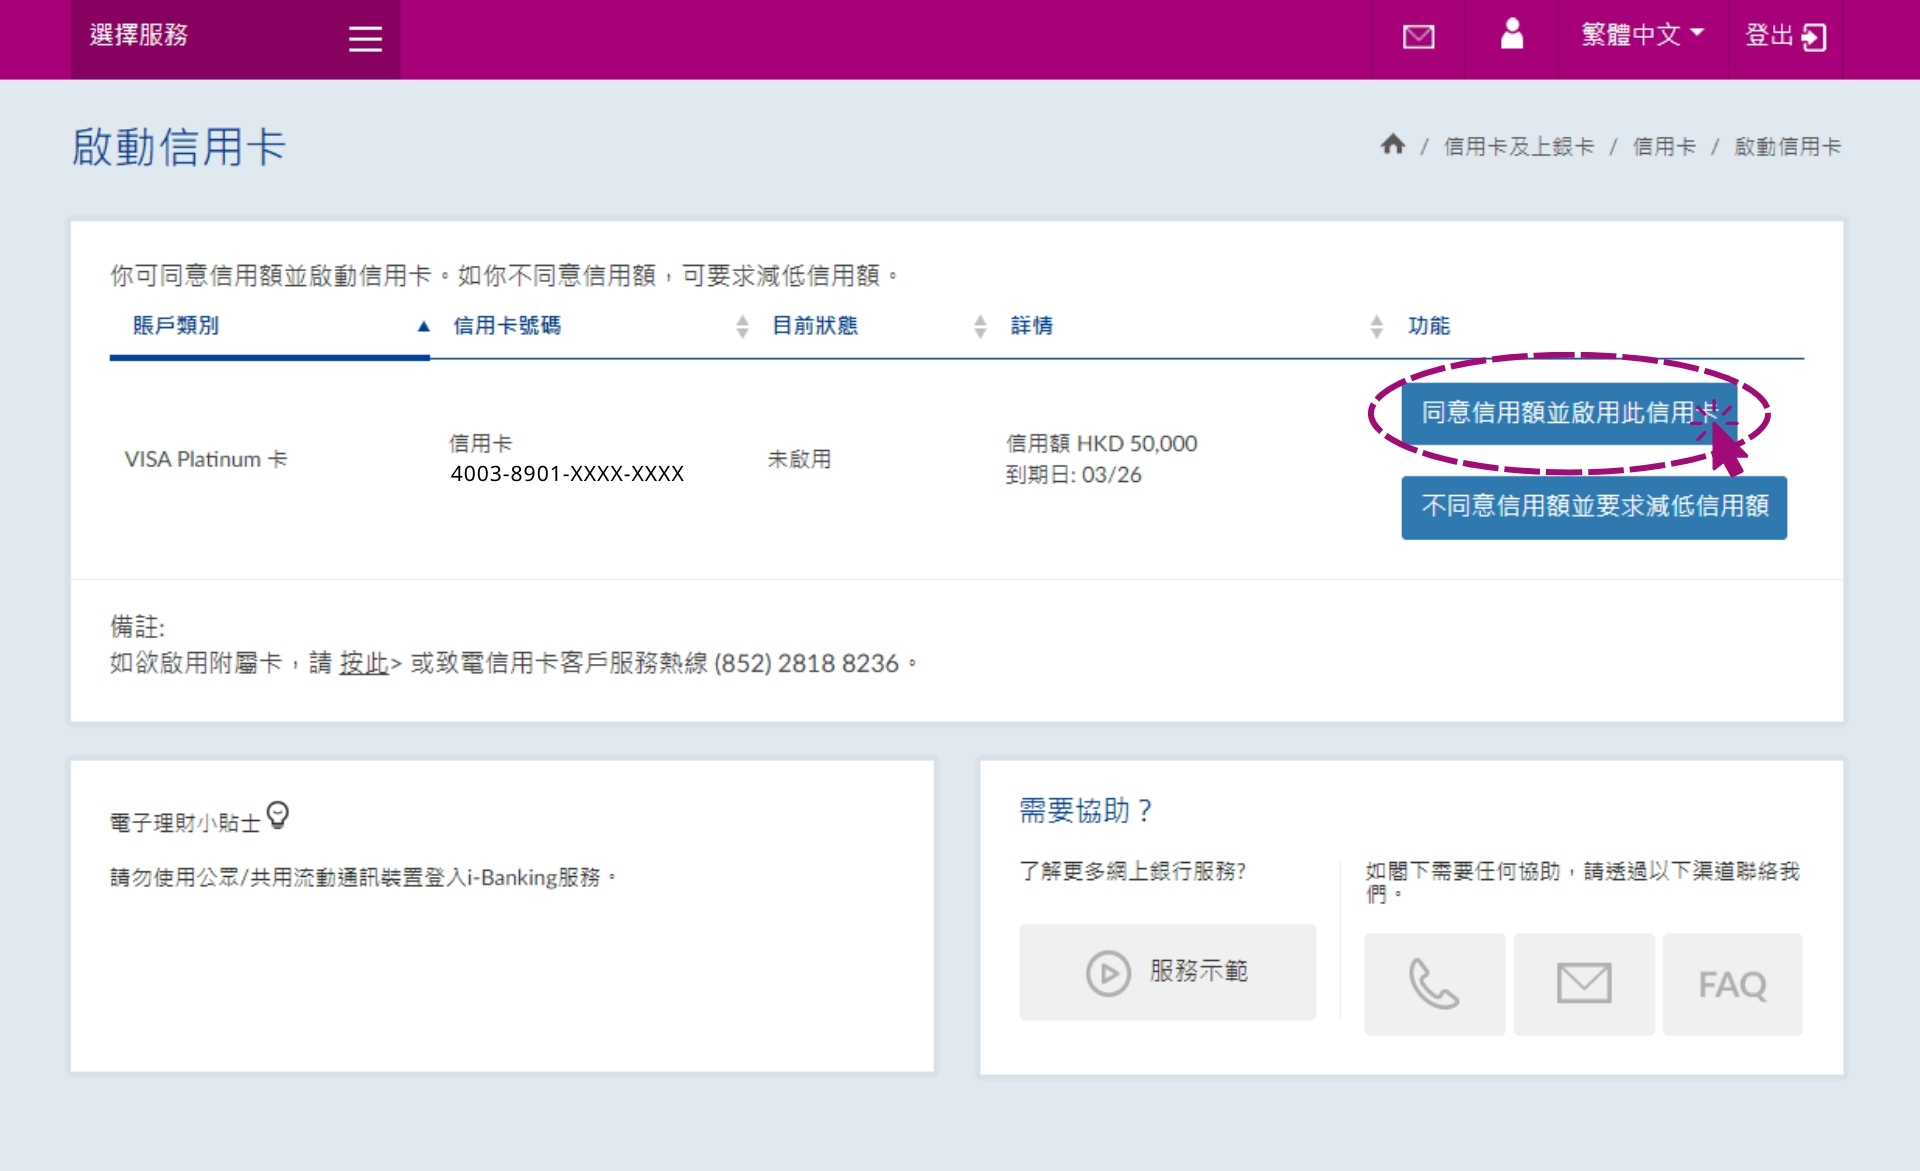Click 登出 to log out

(x=1785, y=36)
